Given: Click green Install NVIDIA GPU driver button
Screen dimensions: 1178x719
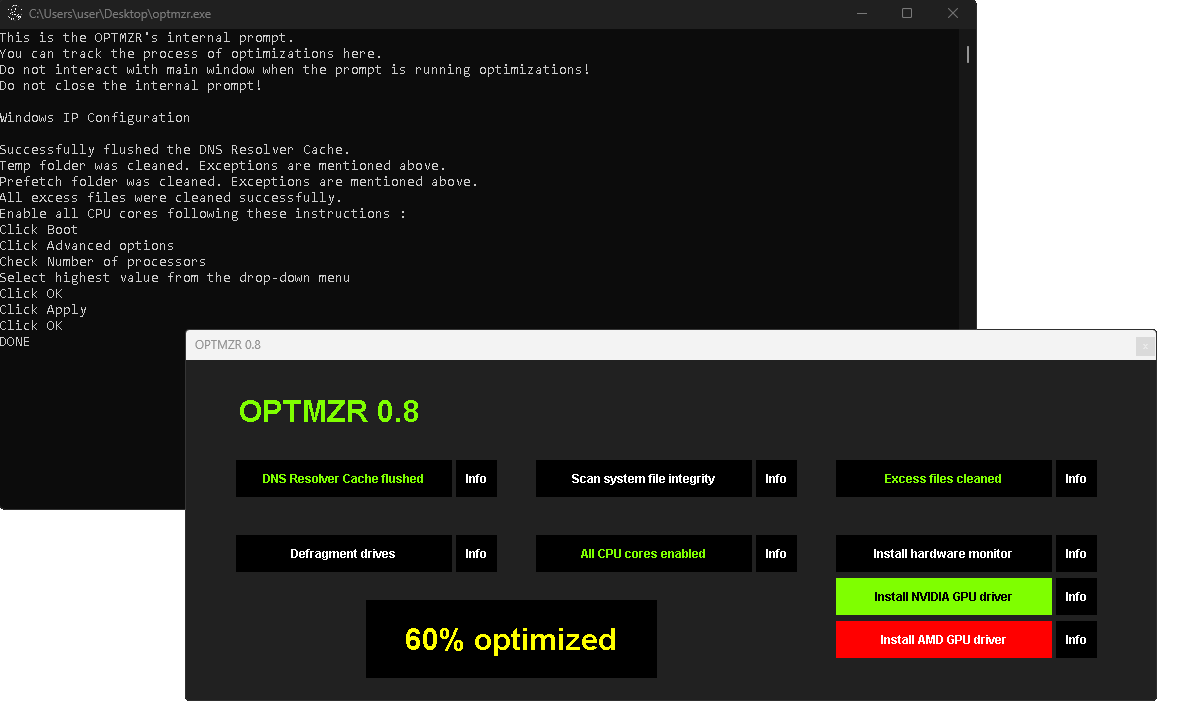Looking at the screenshot, I should tap(943, 597).
